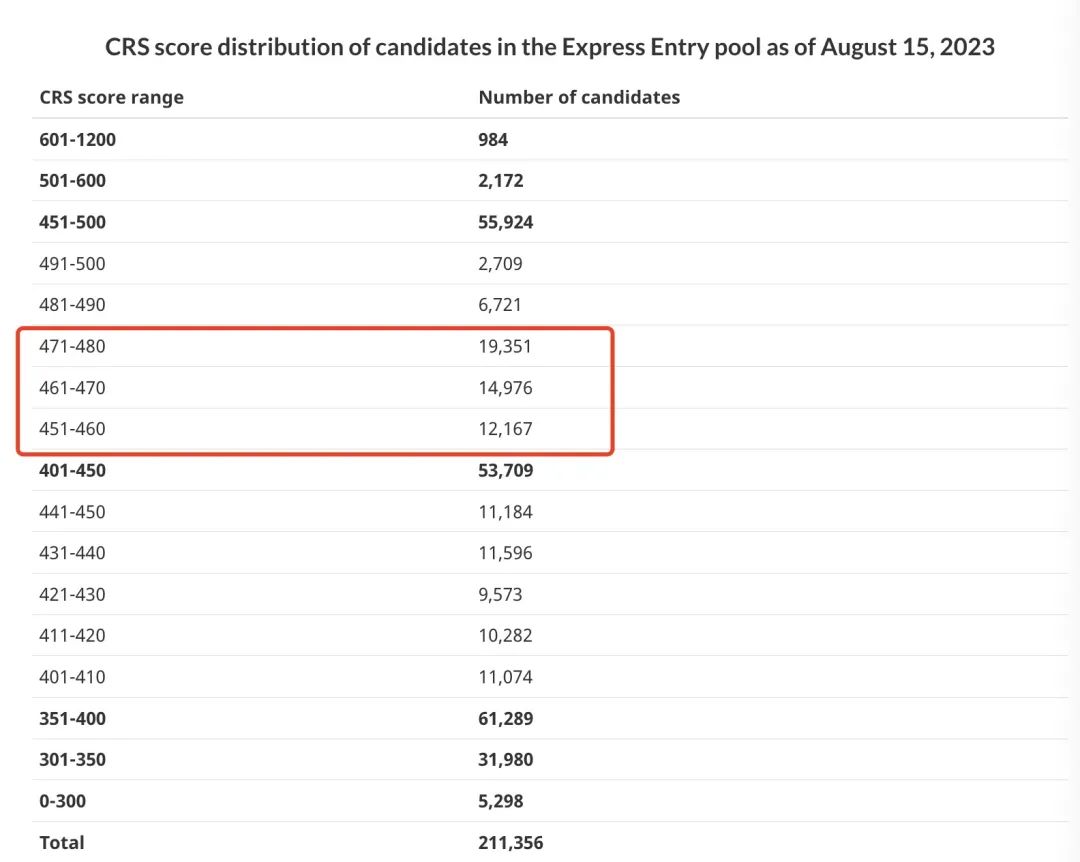Click the Total value 211,356
The image size is (1080, 862).
(x=510, y=843)
